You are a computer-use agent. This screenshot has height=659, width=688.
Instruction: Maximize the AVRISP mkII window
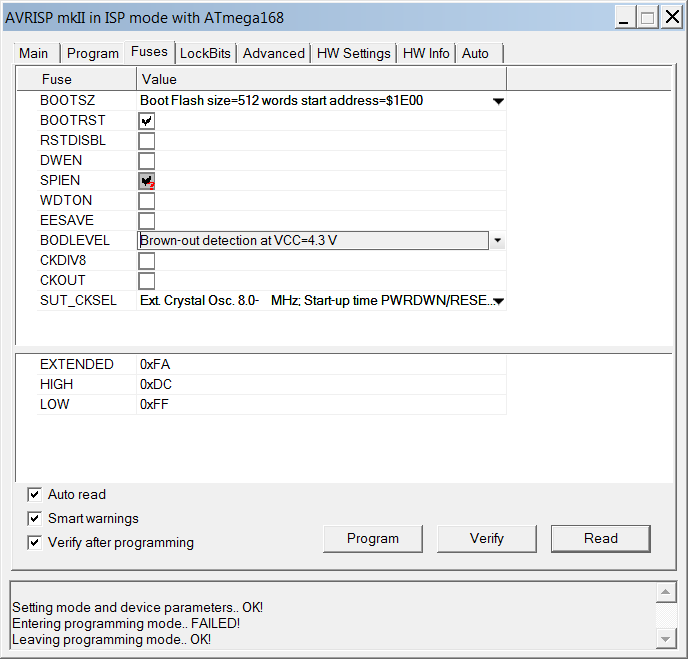click(648, 18)
